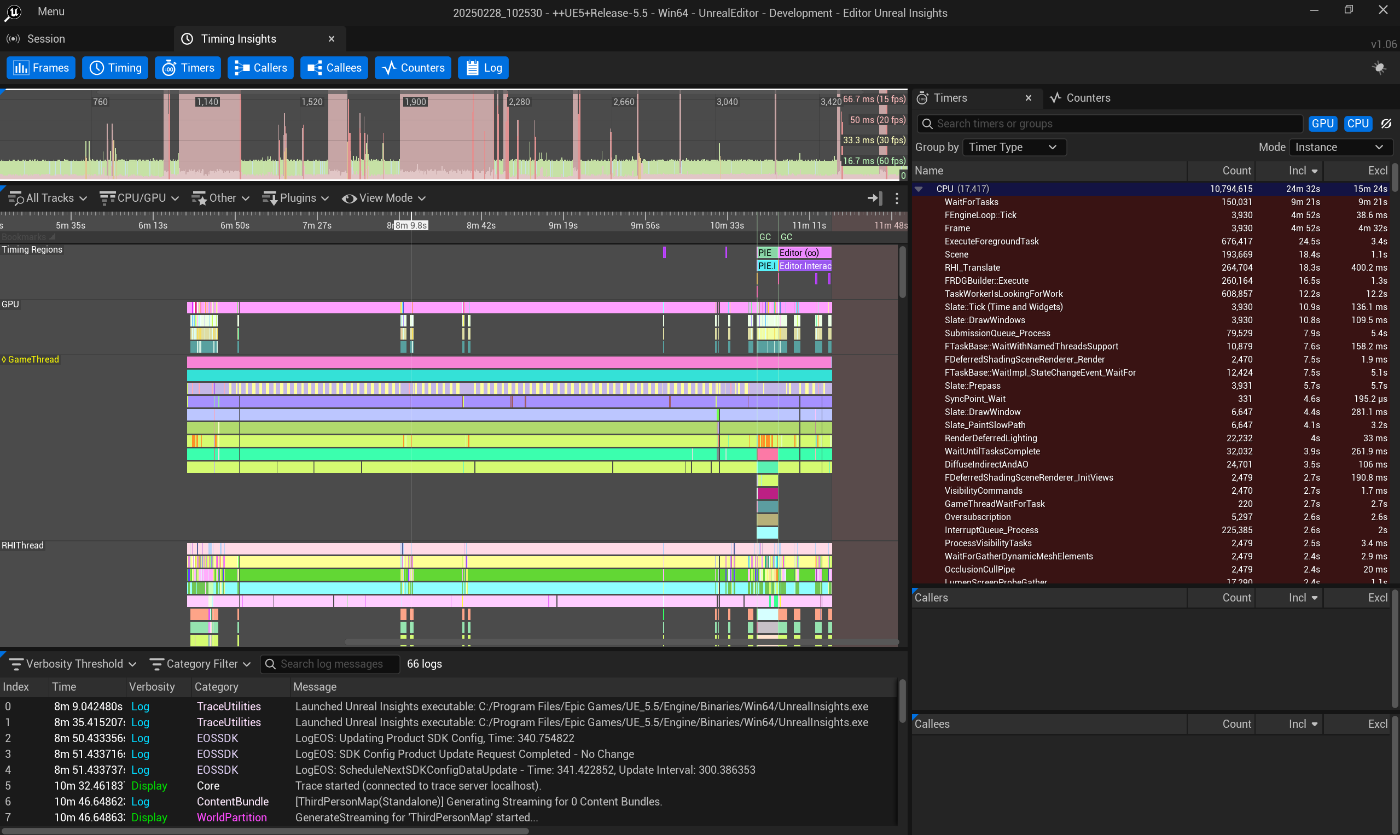This screenshot has height=835, width=1400.
Task: Toggle the GPU timers filter
Action: click(x=1323, y=123)
